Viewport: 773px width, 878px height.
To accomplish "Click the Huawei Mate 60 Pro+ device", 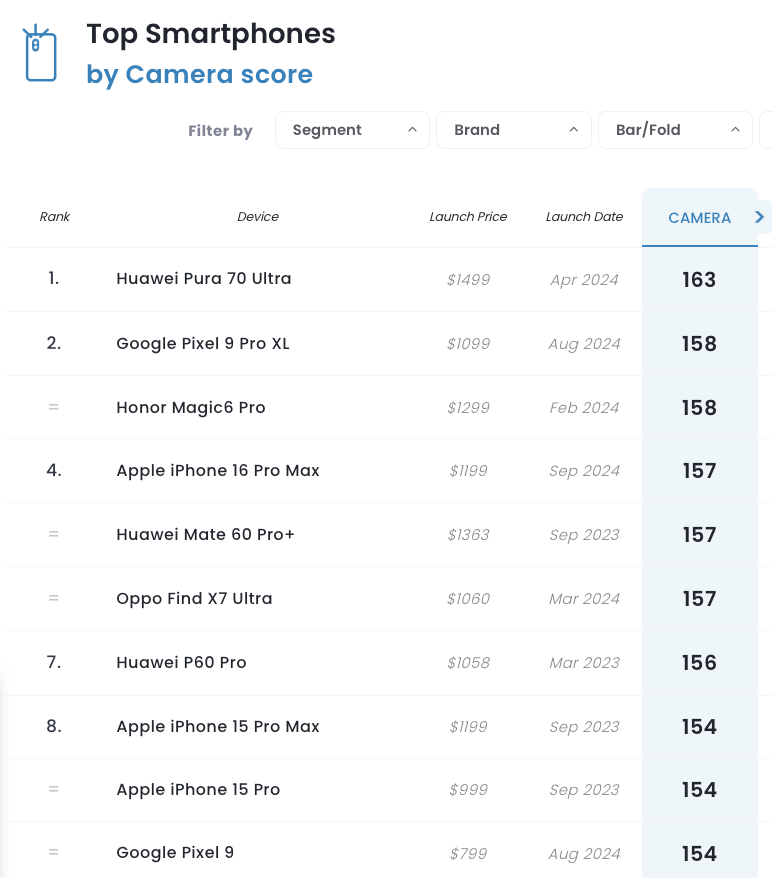I will pos(205,534).
